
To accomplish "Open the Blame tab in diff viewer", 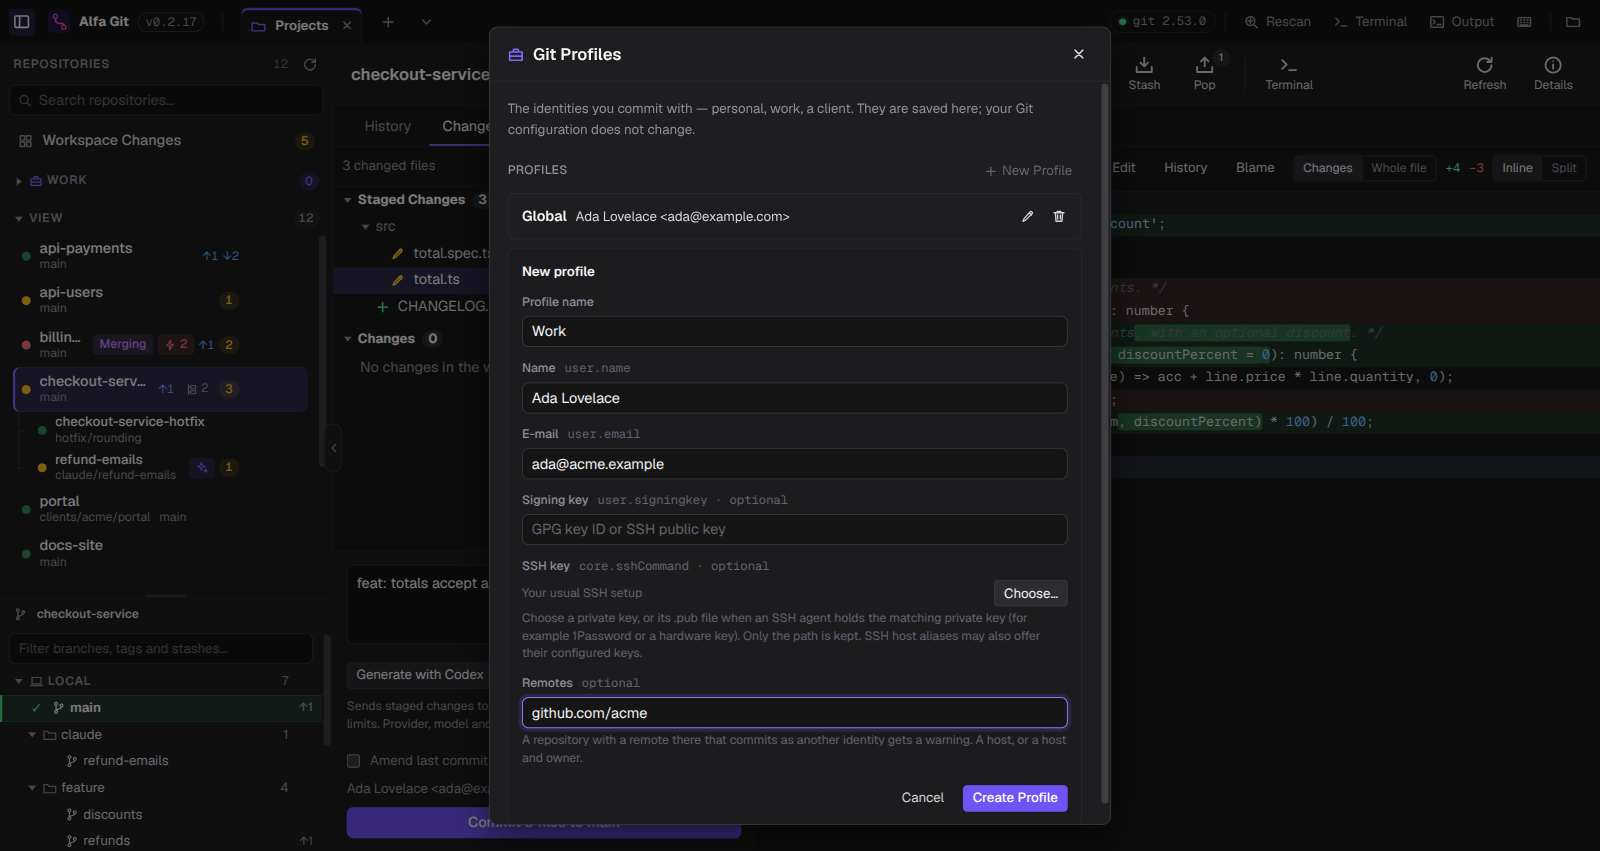I will (1255, 168).
